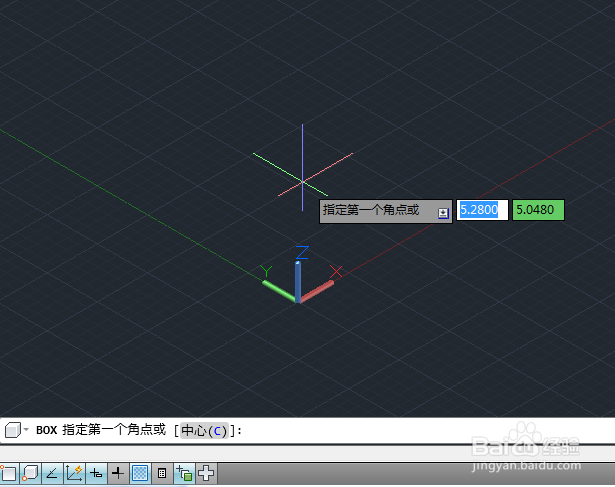Toggle Quick Properties status icon
The width and height of the screenshot is (615, 487).
162,473
